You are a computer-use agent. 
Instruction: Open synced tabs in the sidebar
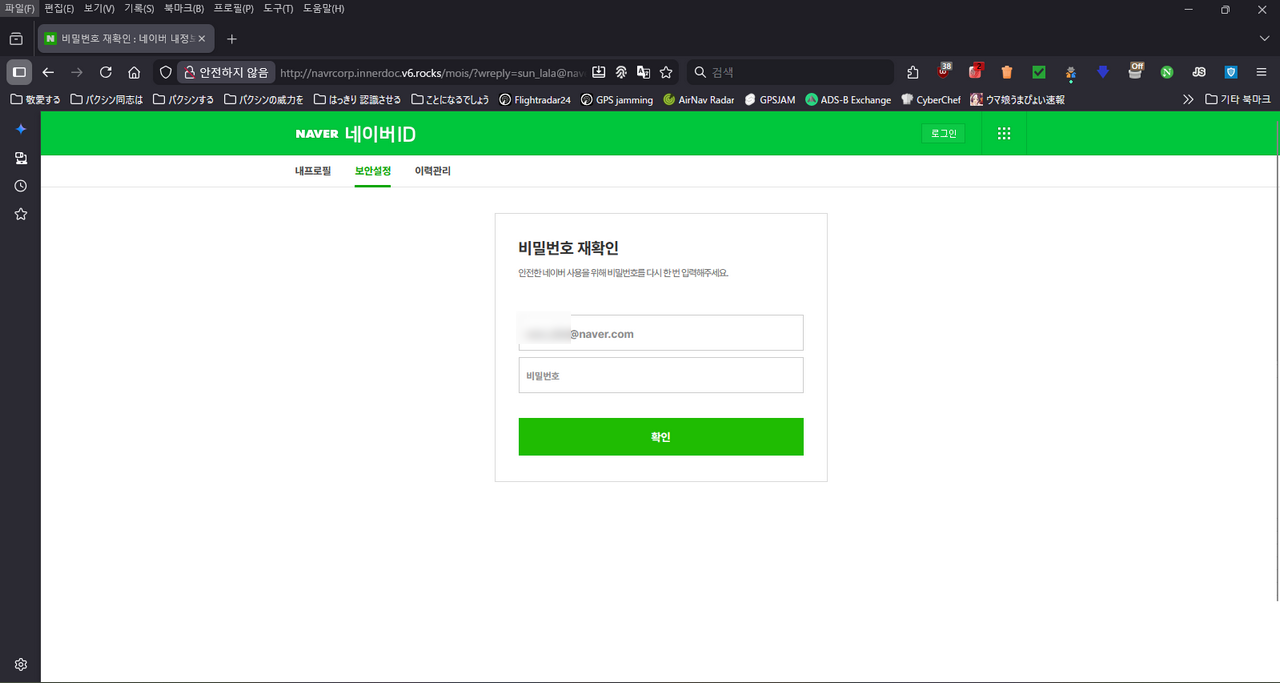coord(20,158)
